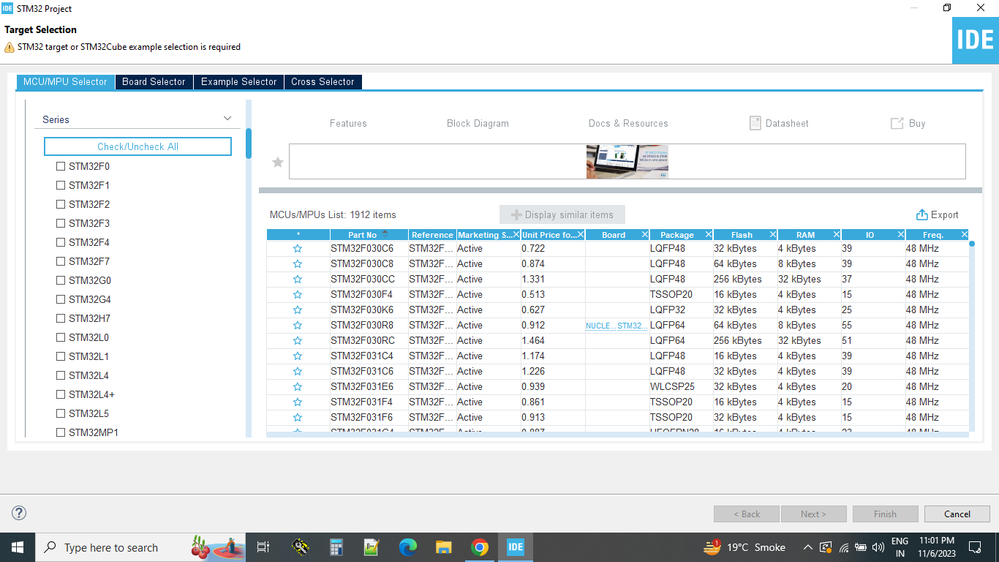Viewport: 999px width, 562px height.
Task: Switch to the Board Selector tab
Action: tap(154, 82)
